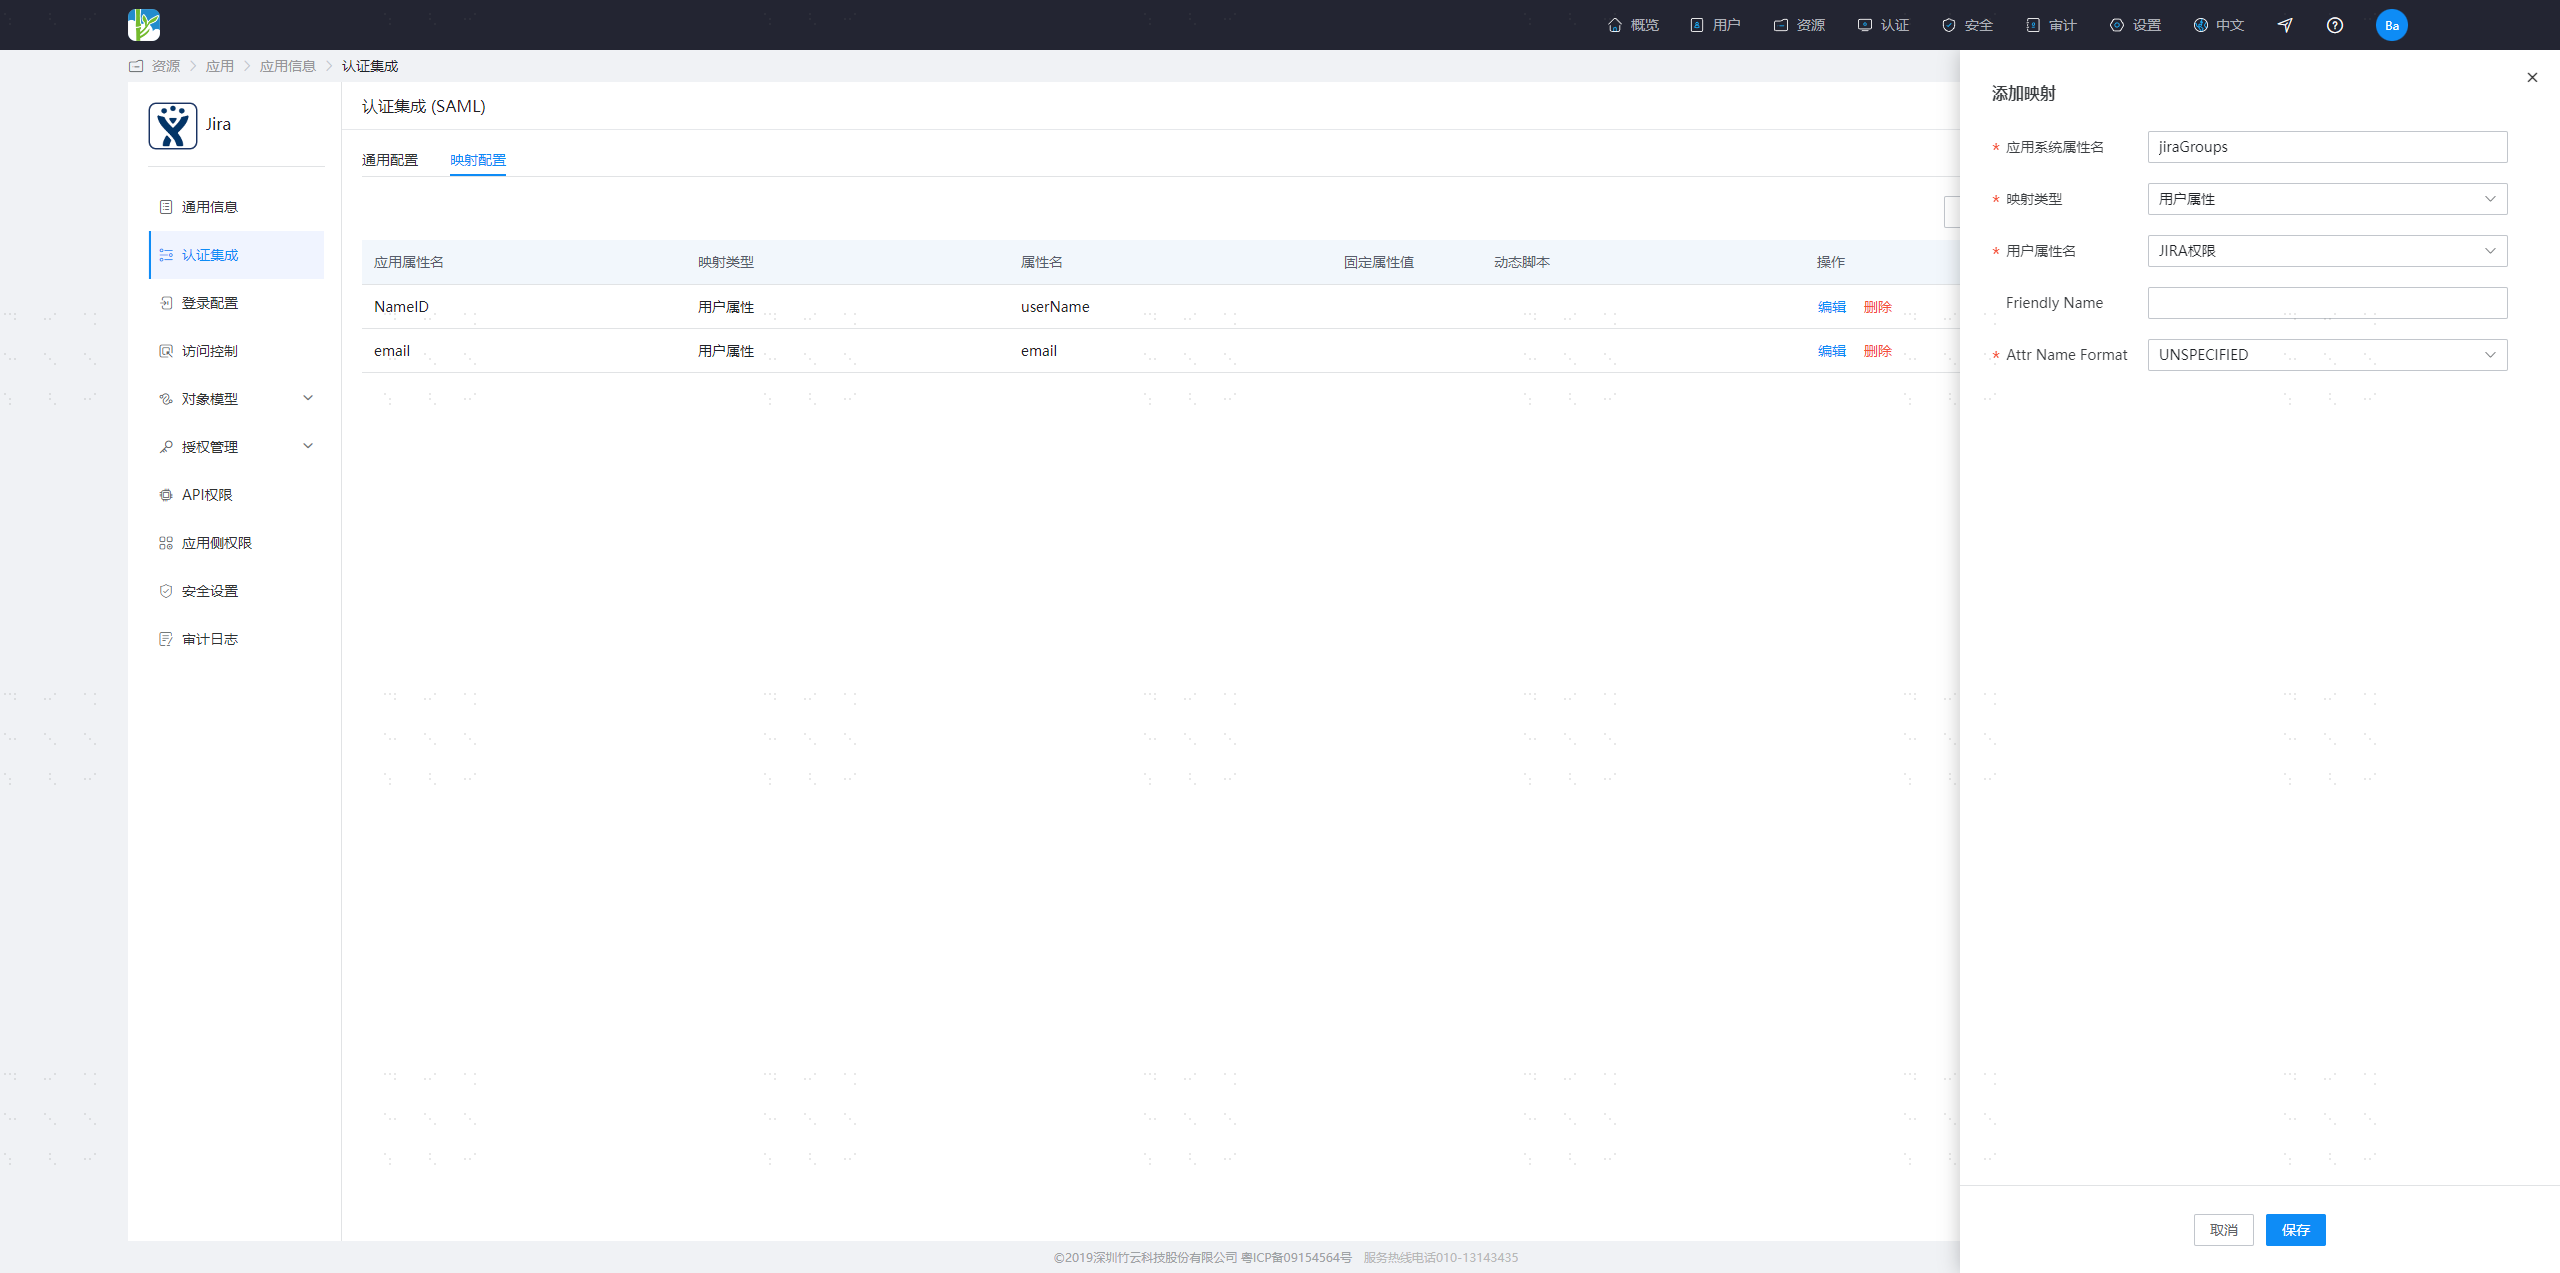
Task: Click the NameID cell in table
Action: click(401, 307)
